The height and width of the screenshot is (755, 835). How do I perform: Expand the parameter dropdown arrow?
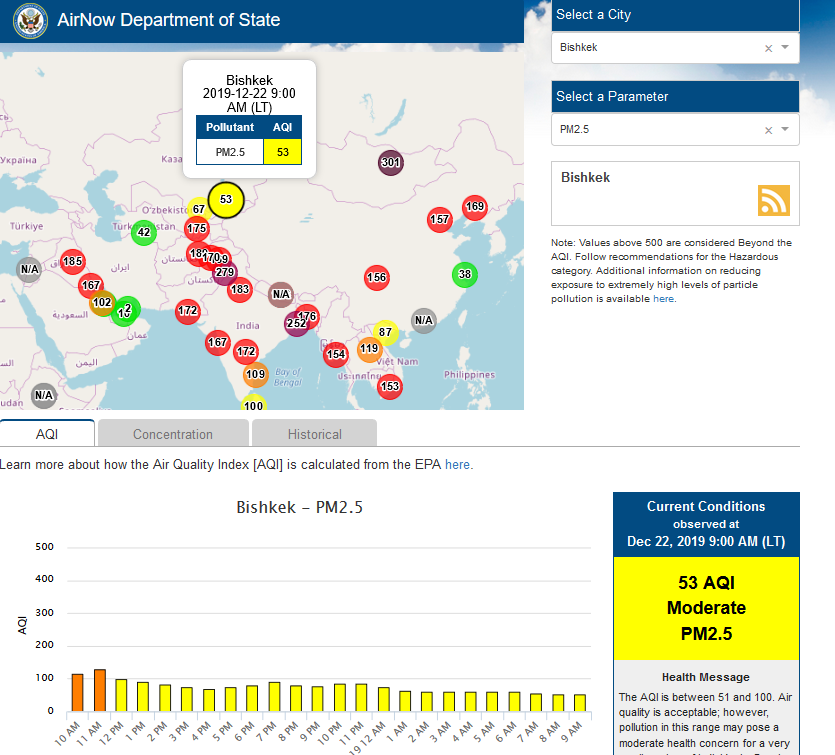tap(785, 130)
